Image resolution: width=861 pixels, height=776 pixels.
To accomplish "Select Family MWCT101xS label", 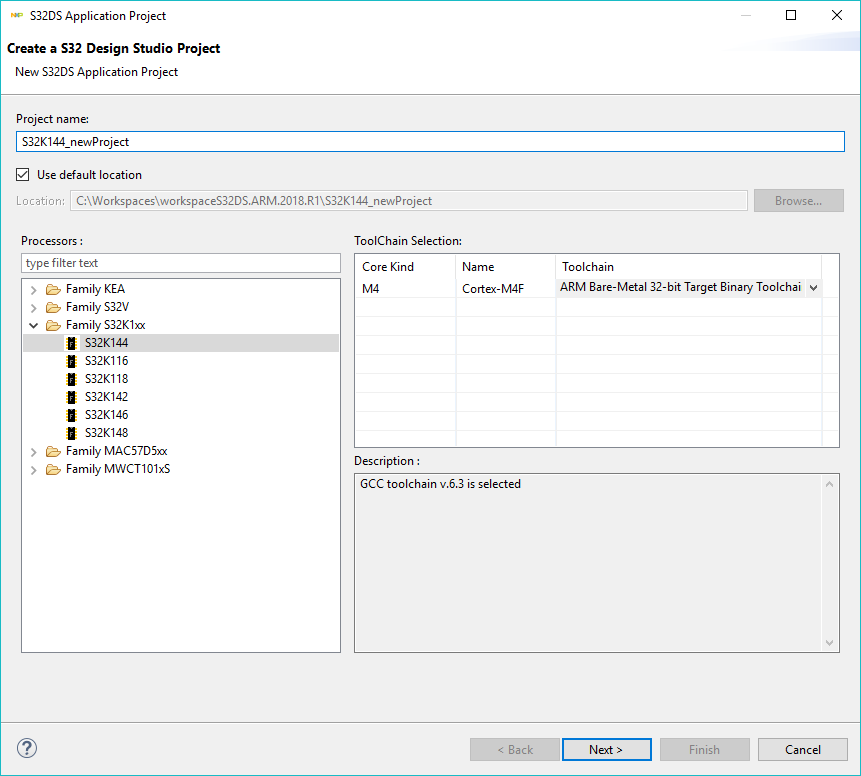I will (118, 470).
